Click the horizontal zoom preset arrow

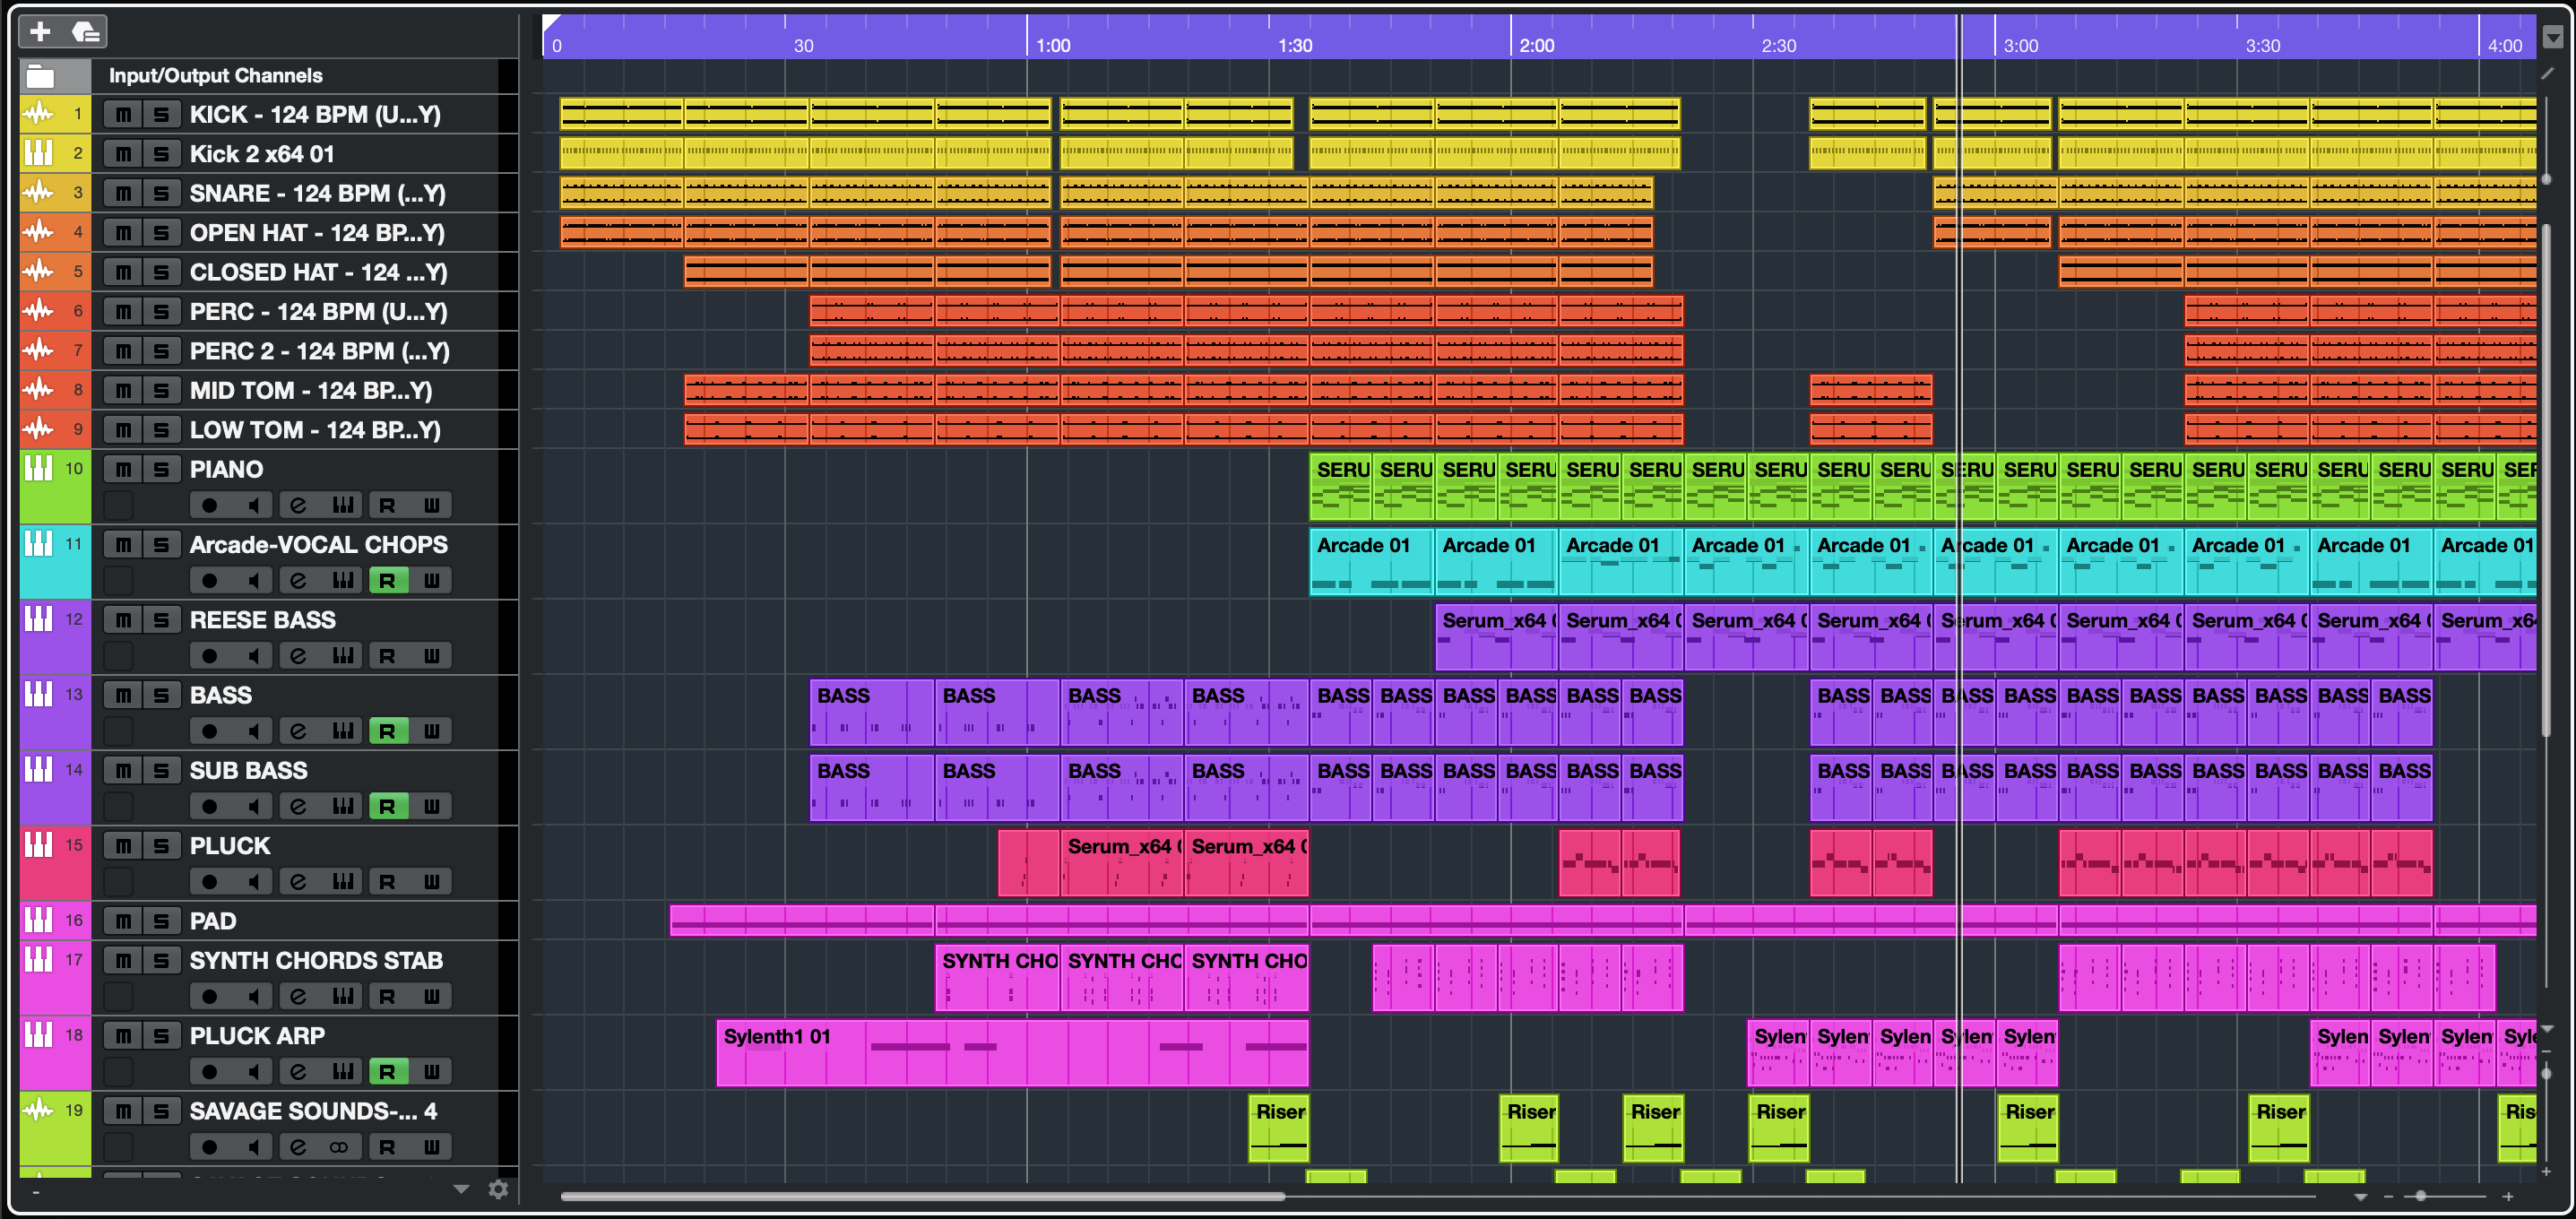pos(2361,1197)
